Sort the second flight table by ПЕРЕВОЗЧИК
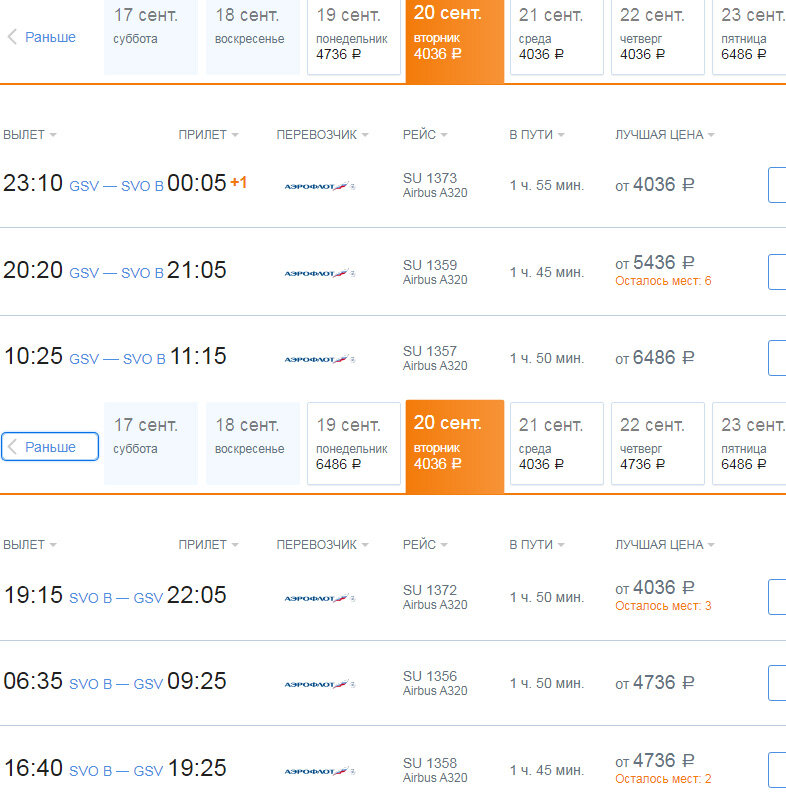Image resolution: width=786 pixels, height=797 pixels. 322,544
